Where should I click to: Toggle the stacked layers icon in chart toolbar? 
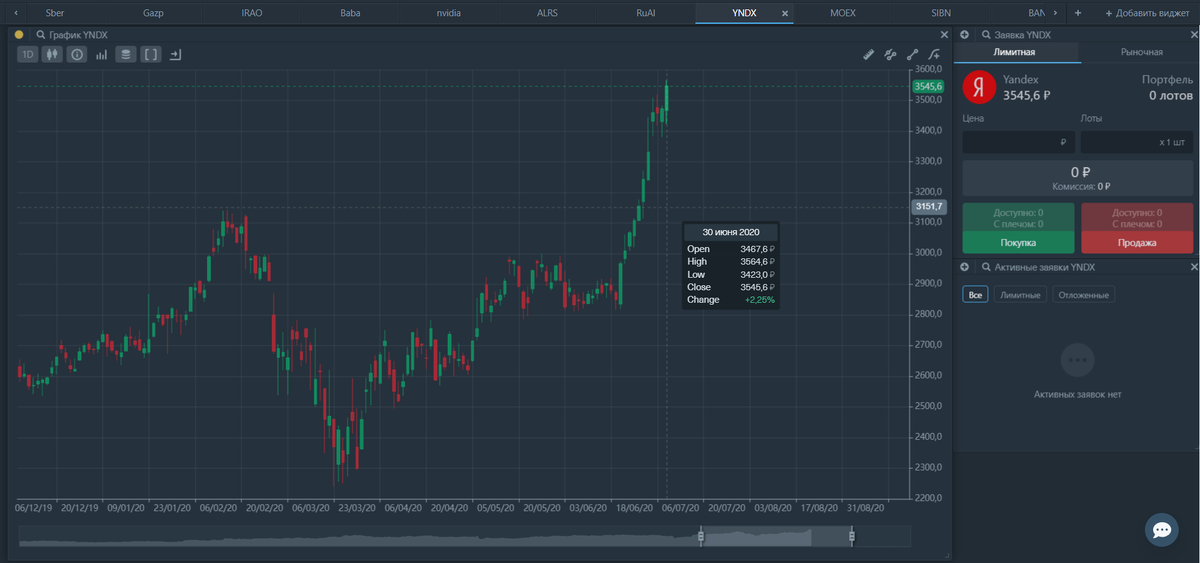[126, 54]
